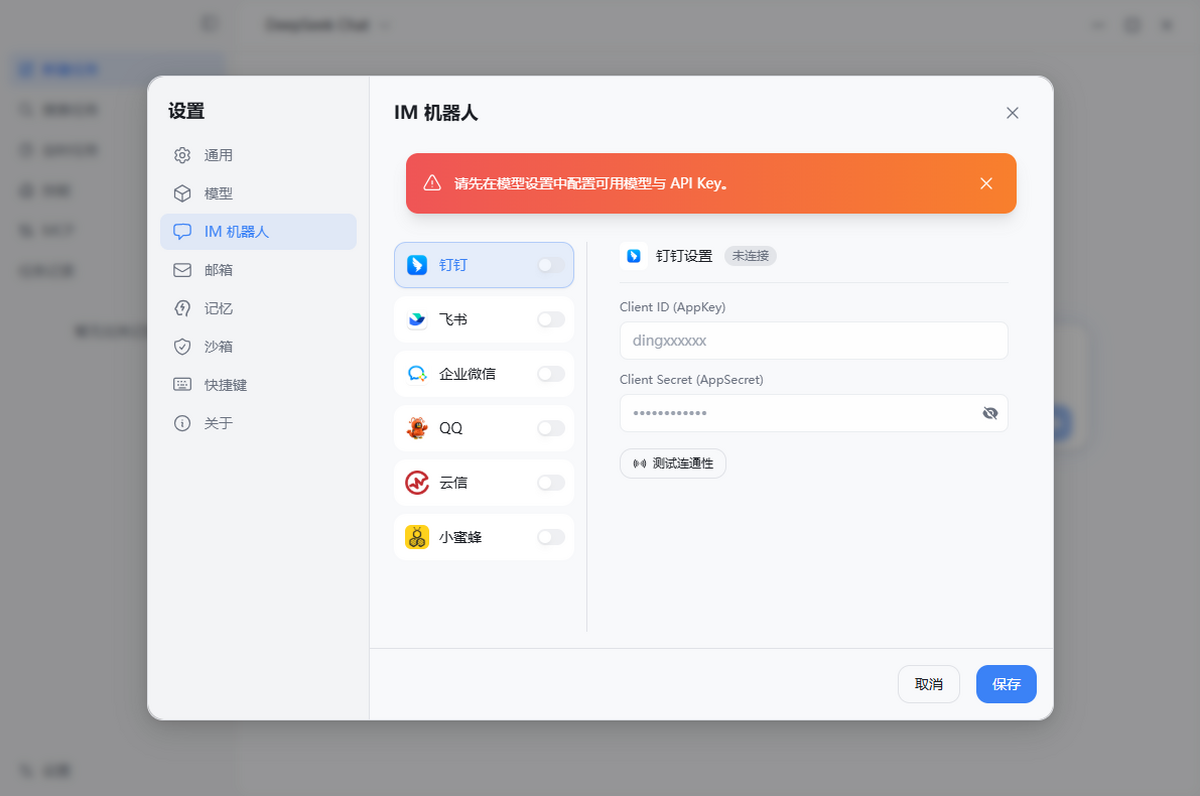1200x796 pixels.
Task: Select the Yunxin (云信) red icon
Action: pyautogui.click(x=417, y=483)
